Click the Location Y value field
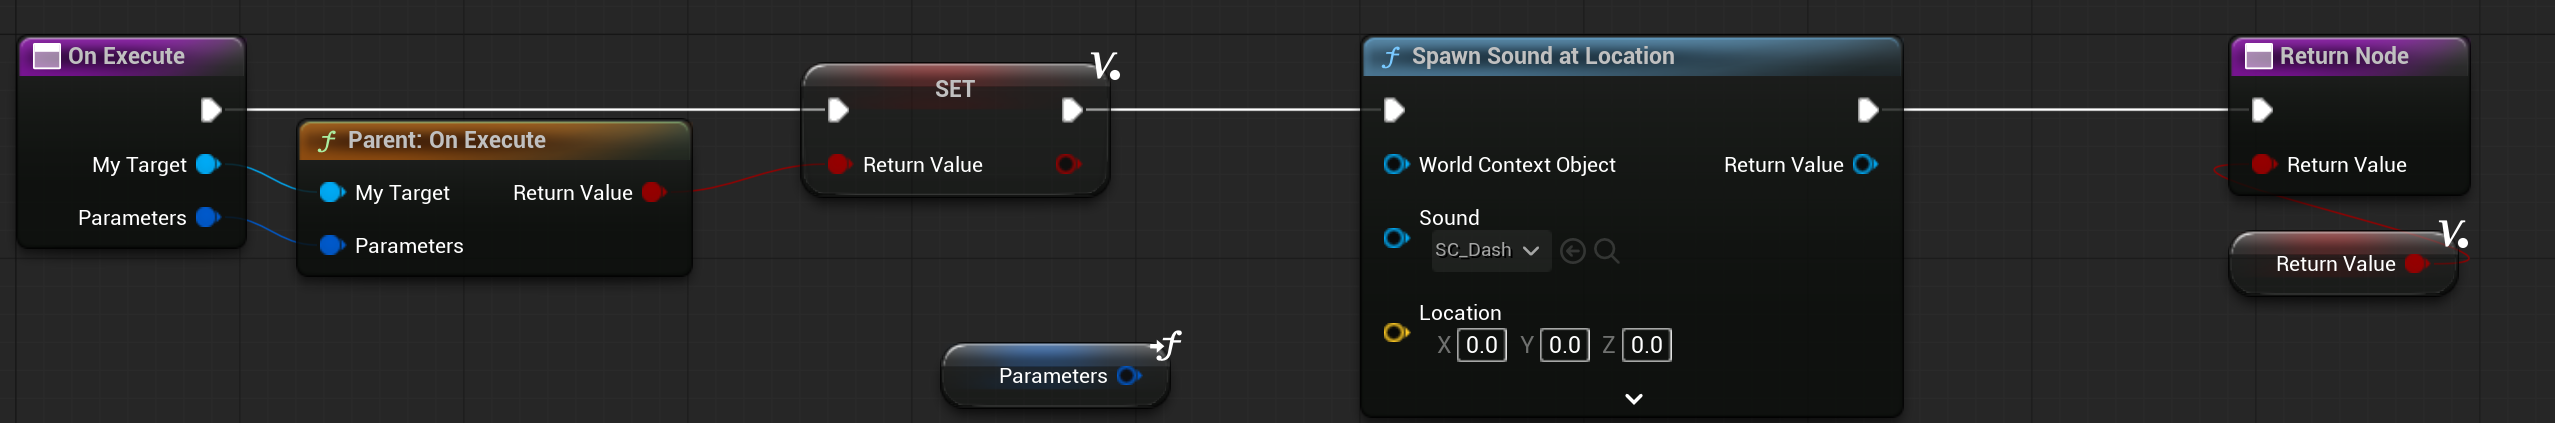Viewport: 2555px width, 423px height. [x=1565, y=345]
